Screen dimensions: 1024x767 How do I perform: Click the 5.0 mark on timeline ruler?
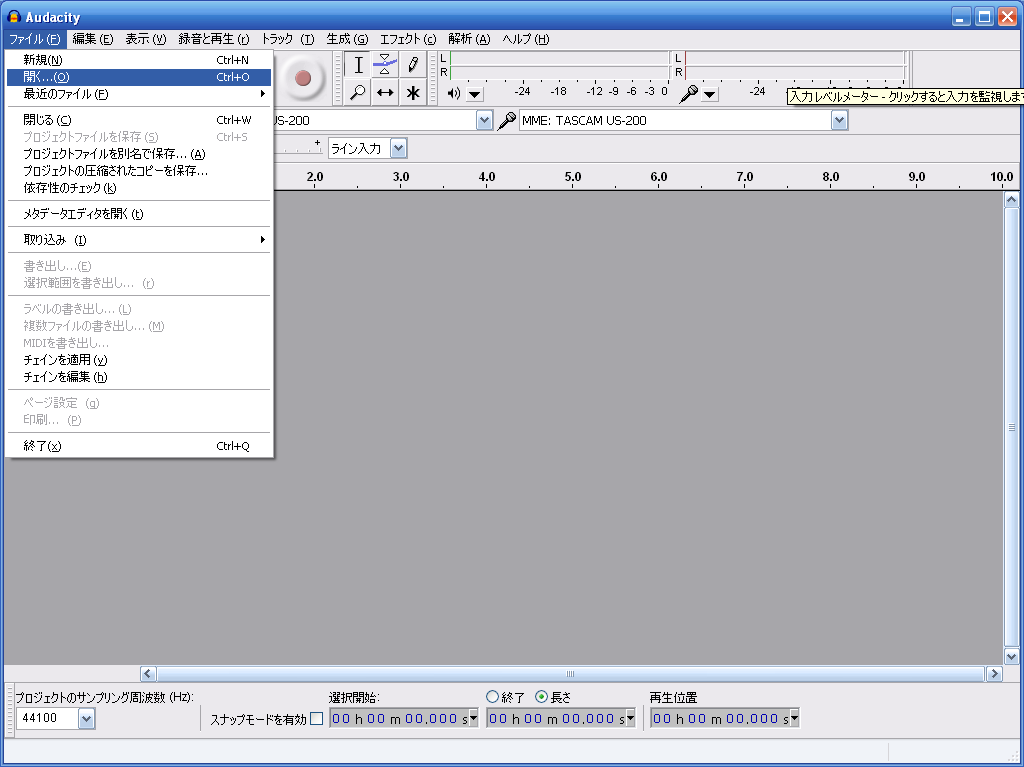click(573, 177)
